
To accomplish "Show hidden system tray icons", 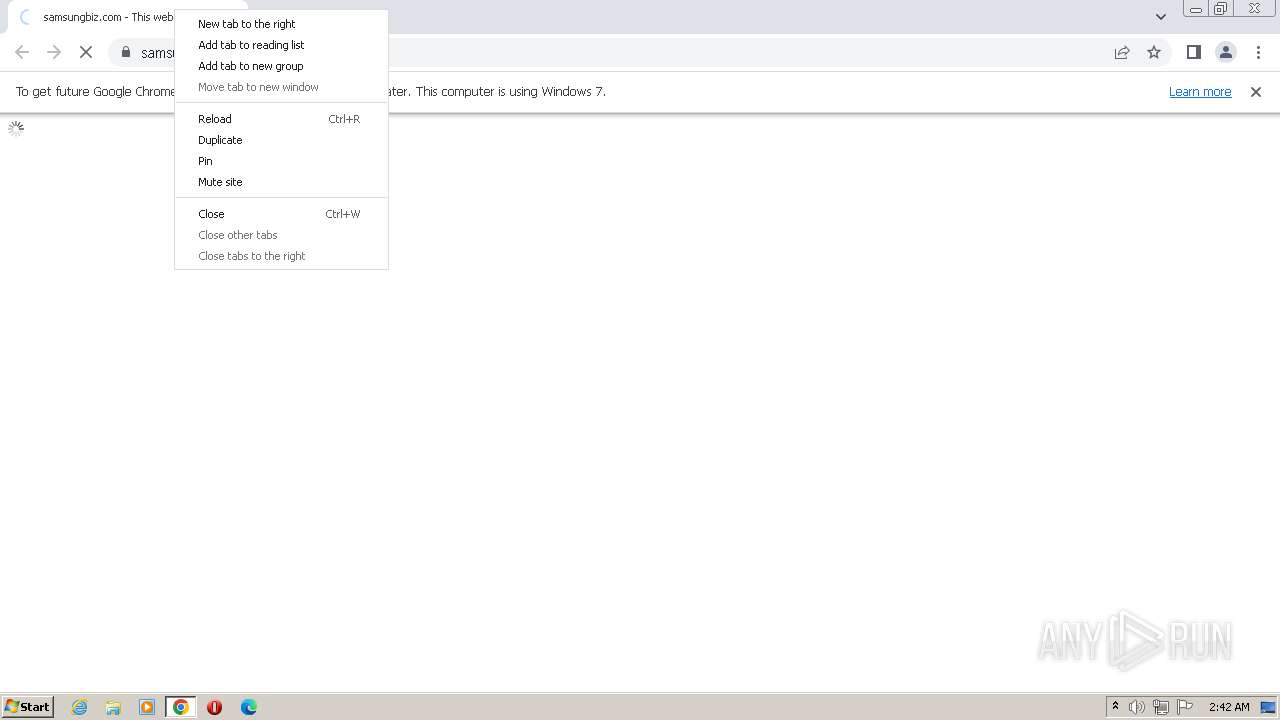I will point(1115,706).
